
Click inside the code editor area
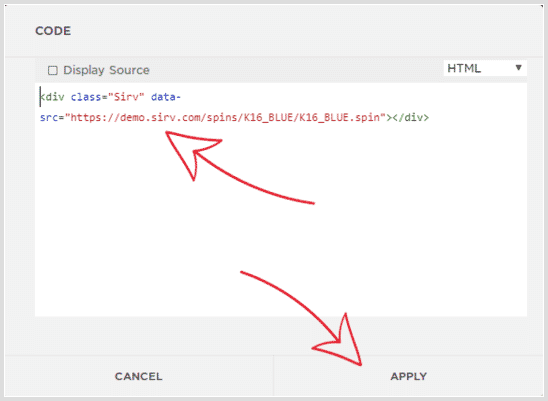coord(281,200)
